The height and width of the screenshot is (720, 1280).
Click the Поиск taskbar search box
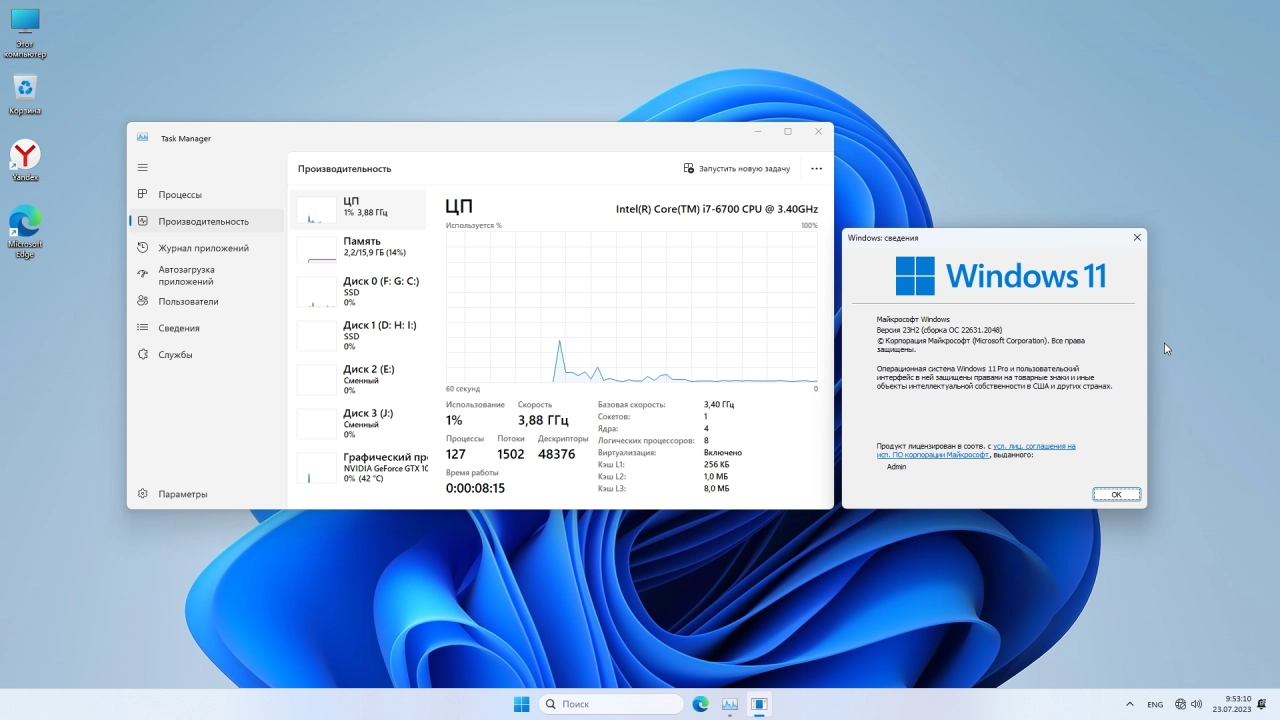click(x=611, y=704)
